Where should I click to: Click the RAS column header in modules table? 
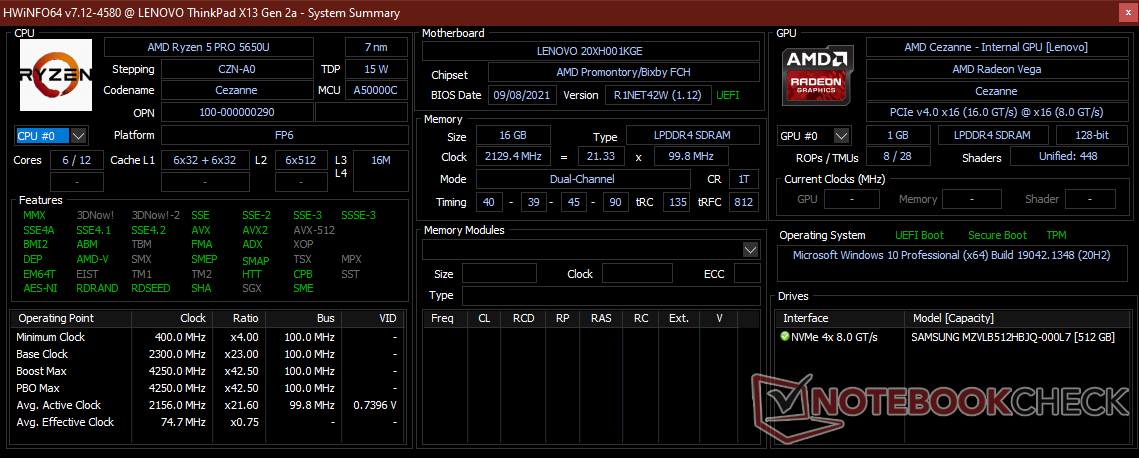[601, 318]
